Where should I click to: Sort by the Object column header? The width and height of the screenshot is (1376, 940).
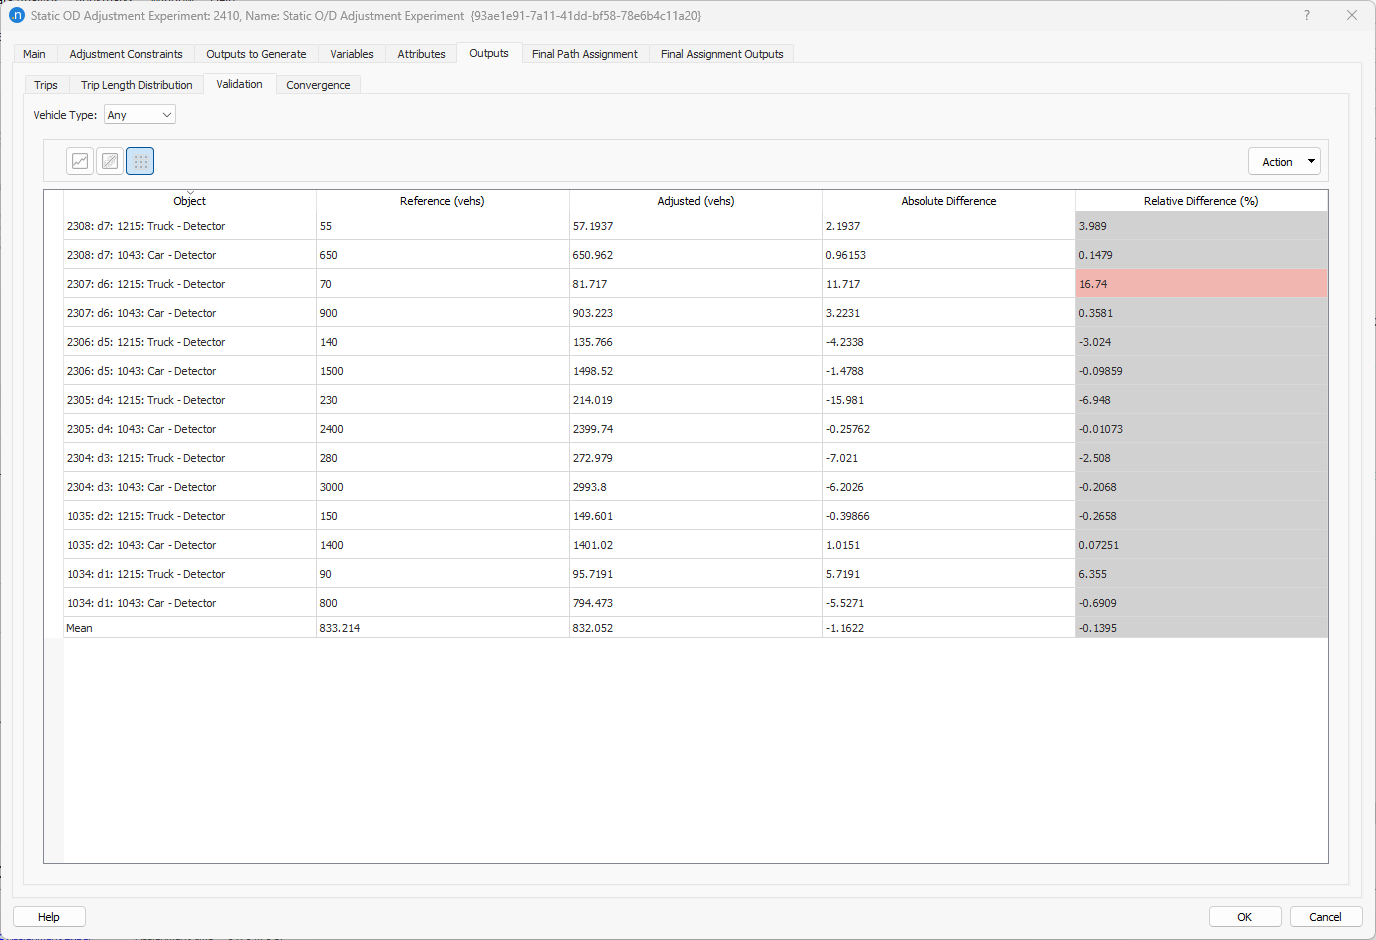190,201
